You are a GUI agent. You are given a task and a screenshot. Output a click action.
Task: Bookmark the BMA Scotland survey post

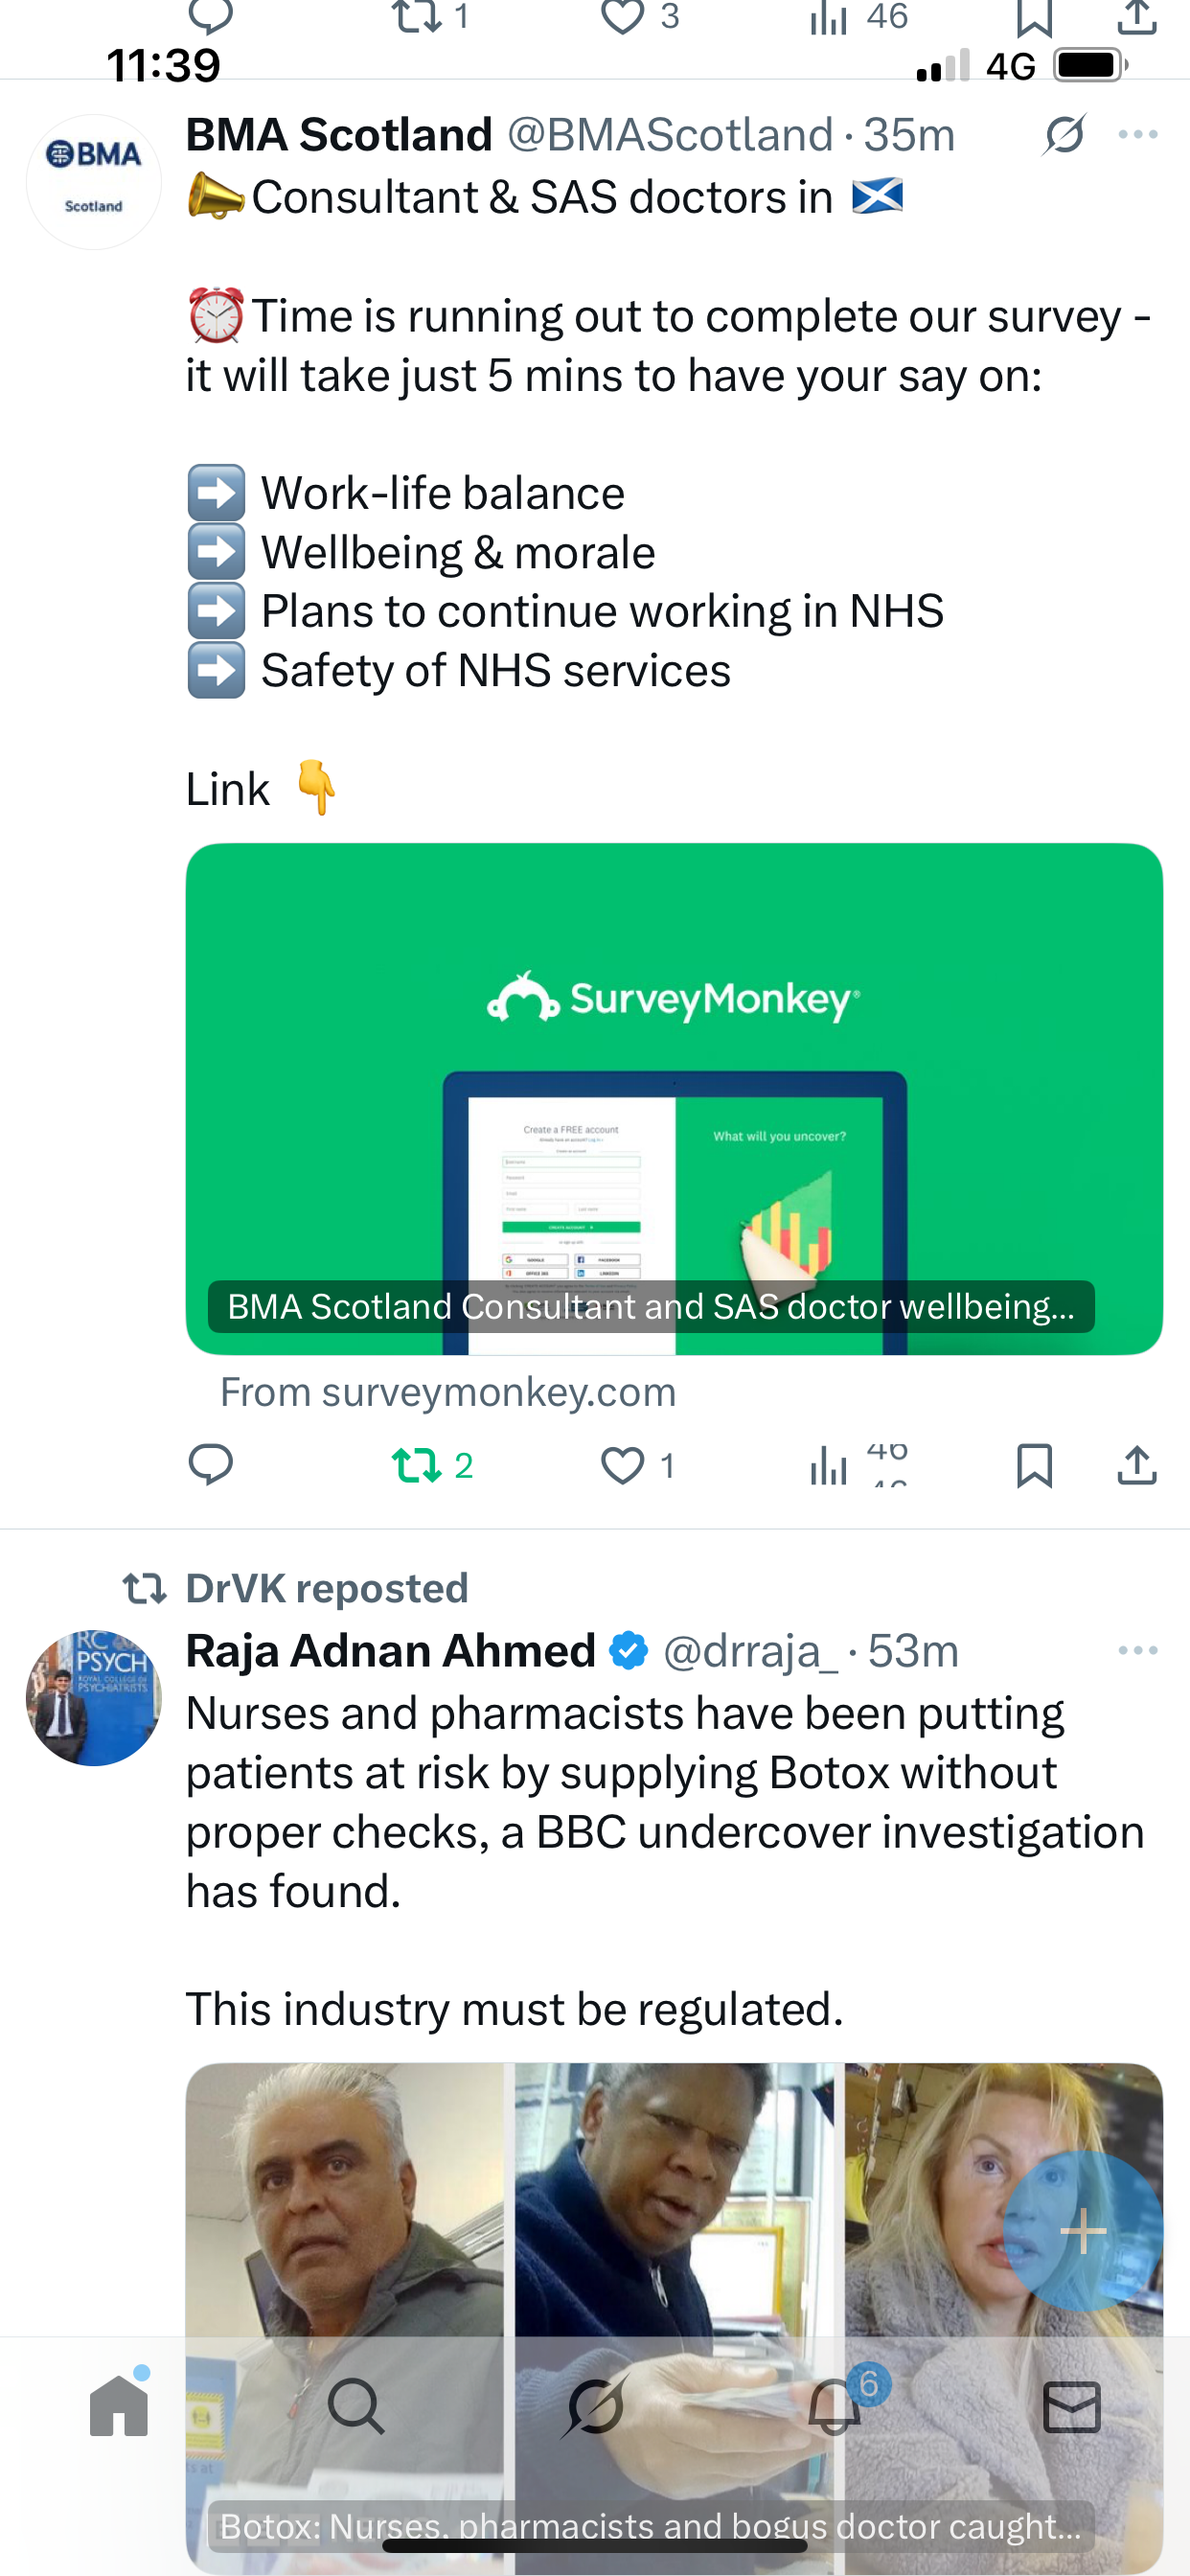pos(1034,1466)
